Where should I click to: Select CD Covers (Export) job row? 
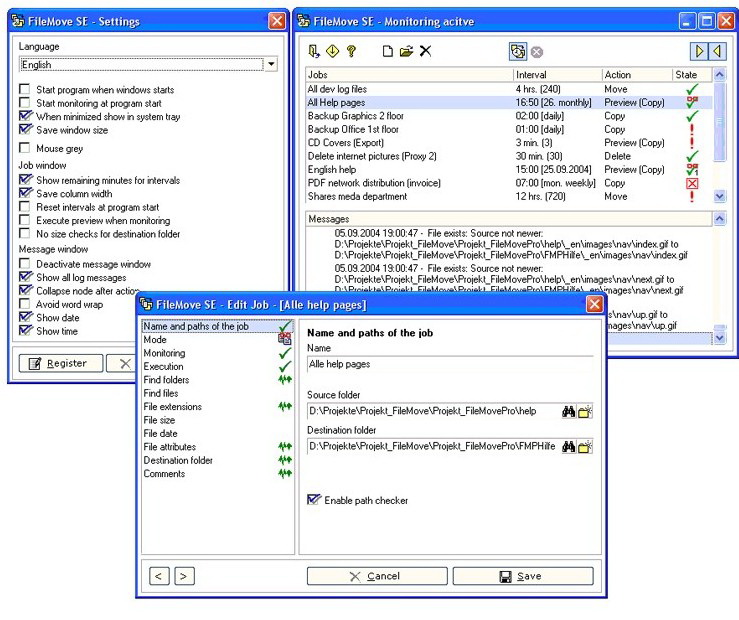click(x=509, y=143)
